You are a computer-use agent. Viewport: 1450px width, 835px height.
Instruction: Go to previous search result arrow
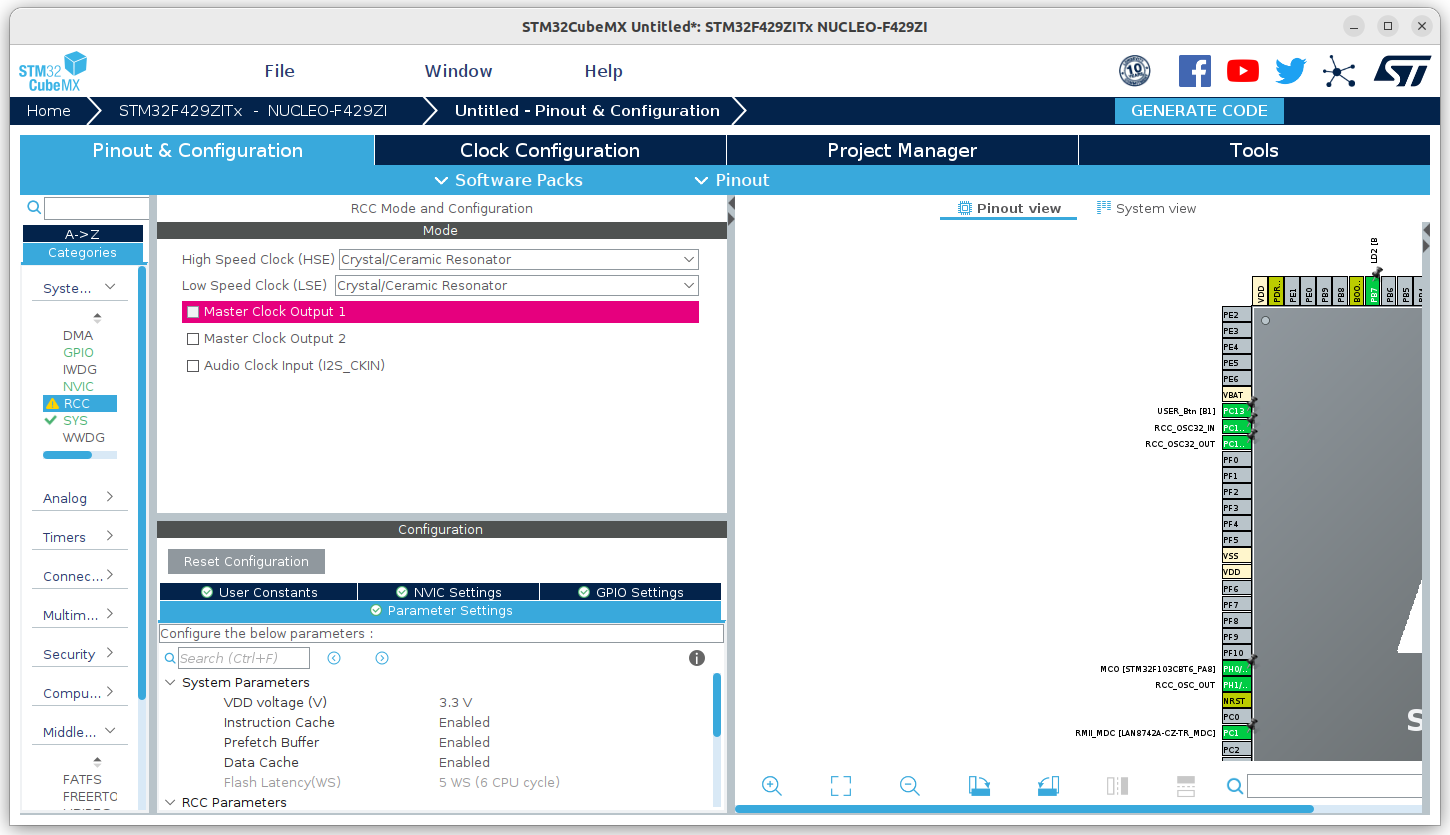(334, 658)
